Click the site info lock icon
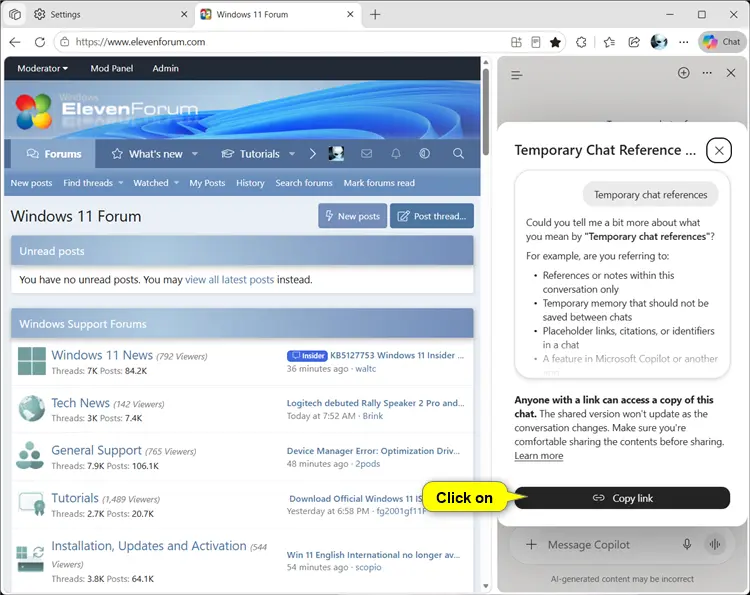This screenshot has width=750, height=595. tap(65, 42)
